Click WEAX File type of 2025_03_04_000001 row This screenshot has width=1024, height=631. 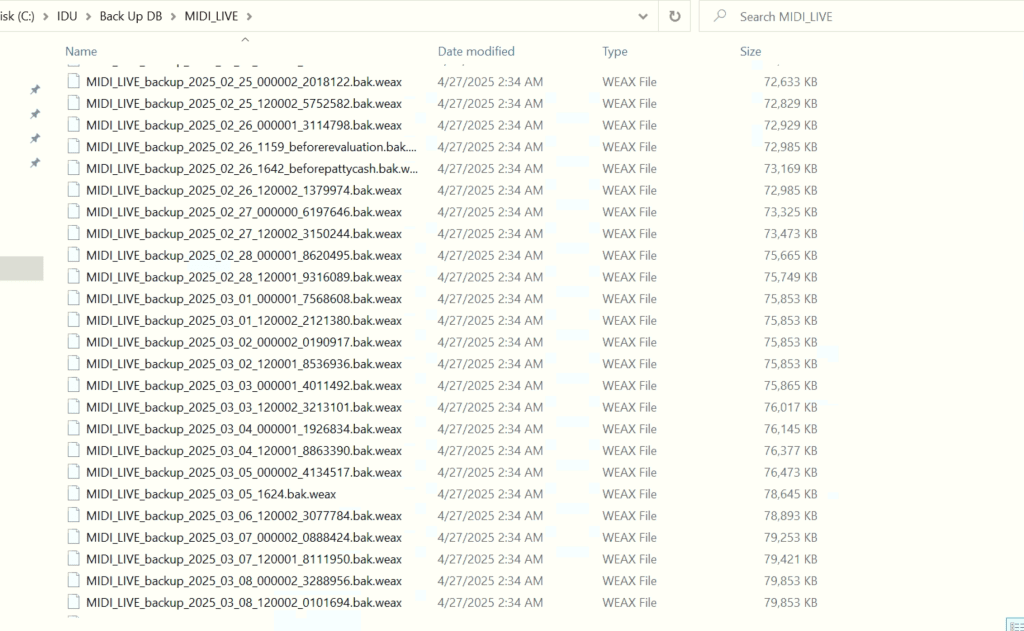(x=629, y=429)
